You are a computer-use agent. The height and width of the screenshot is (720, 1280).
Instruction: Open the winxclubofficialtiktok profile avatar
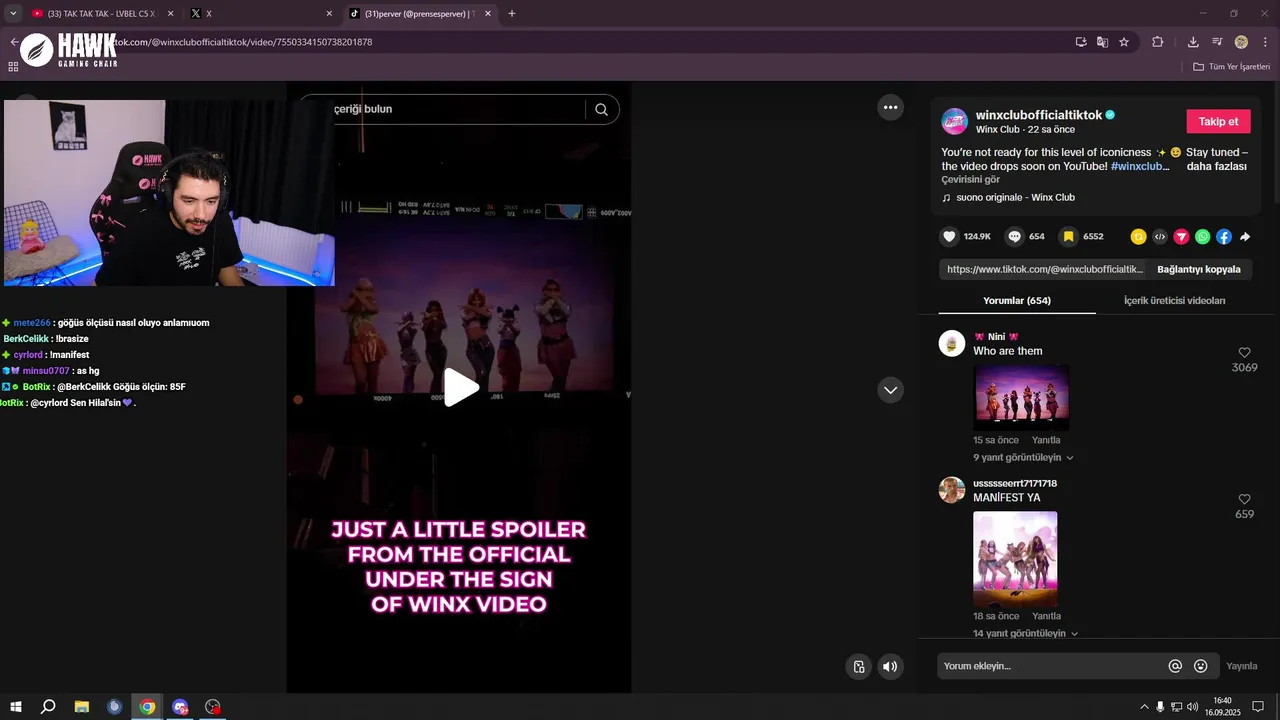tap(955, 121)
